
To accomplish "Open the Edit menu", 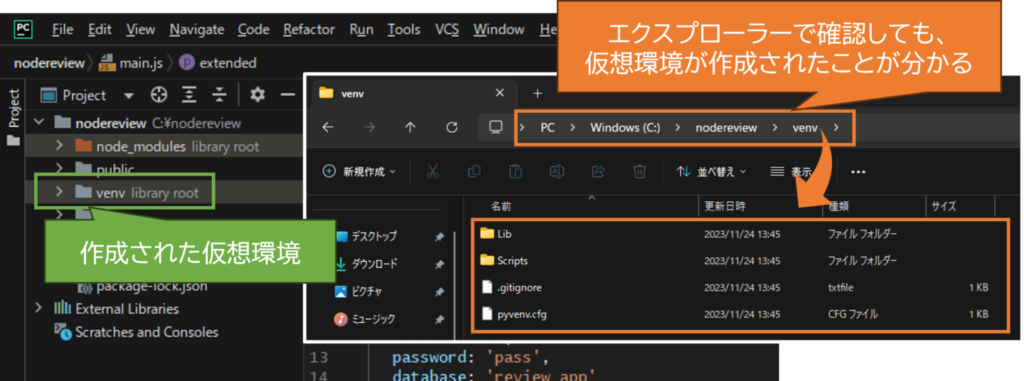I will 100,29.
